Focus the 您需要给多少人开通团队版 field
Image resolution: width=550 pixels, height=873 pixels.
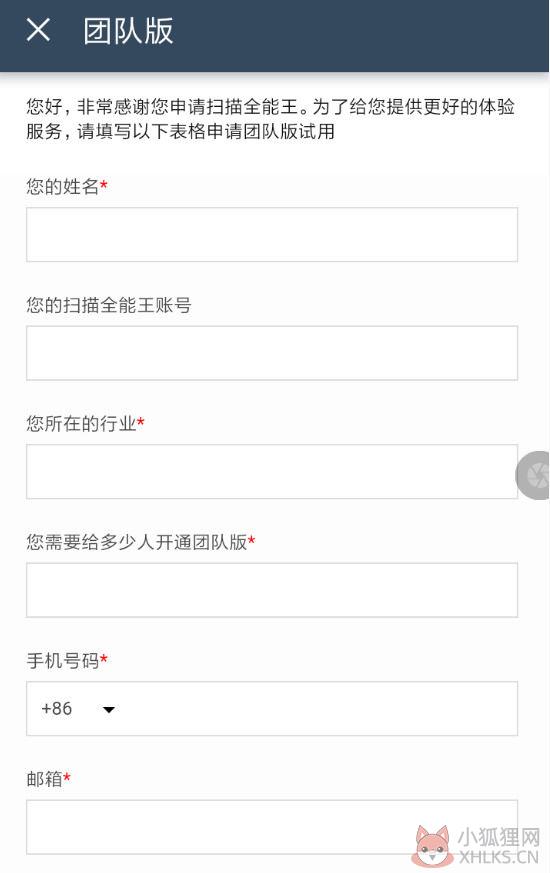(x=272, y=590)
